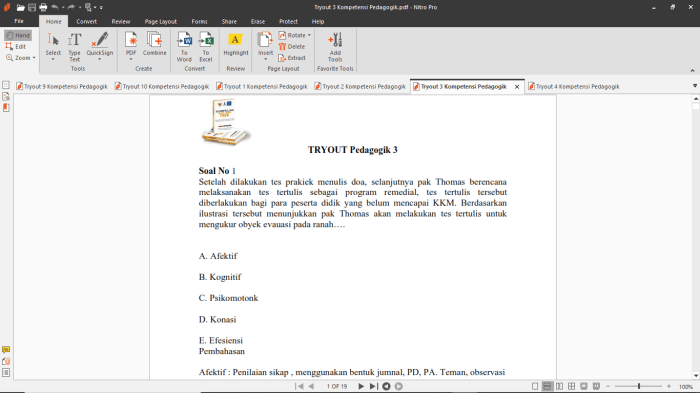Open the Zoom tool dropdown
The width and height of the screenshot is (700, 393).
(20, 58)
